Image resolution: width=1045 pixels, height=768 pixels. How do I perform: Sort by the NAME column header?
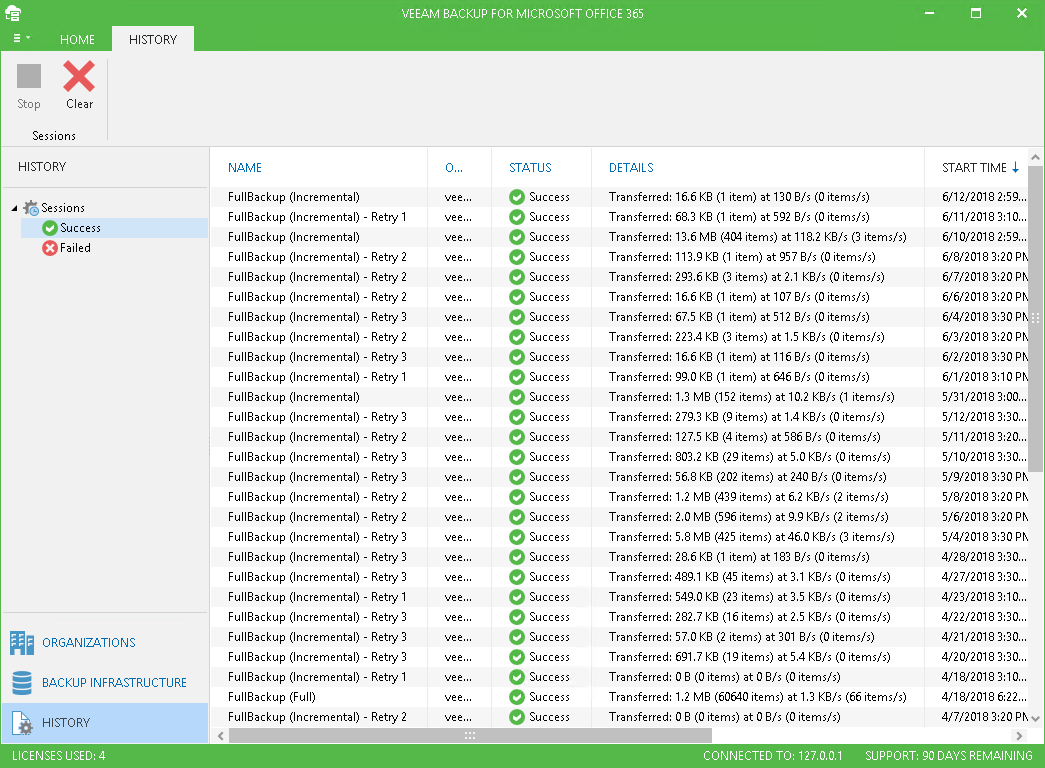click(245, 167)
